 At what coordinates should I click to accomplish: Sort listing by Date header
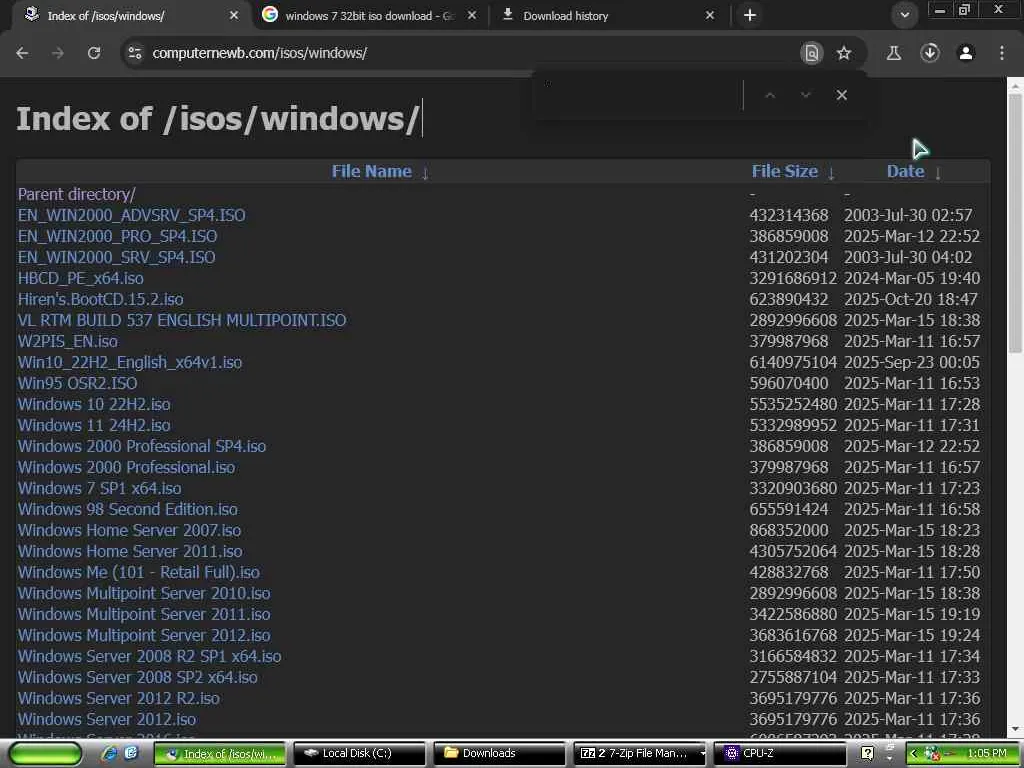click(x=905, y=171)
